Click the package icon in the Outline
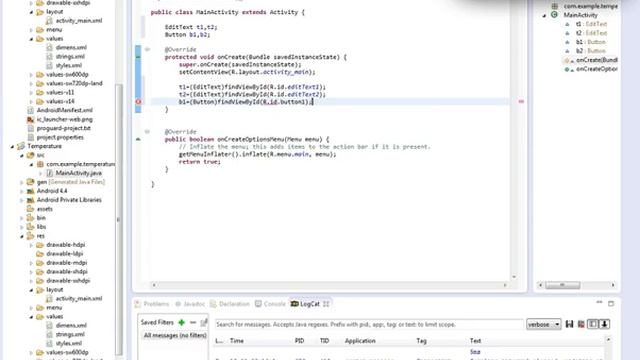 pos(554,6)
